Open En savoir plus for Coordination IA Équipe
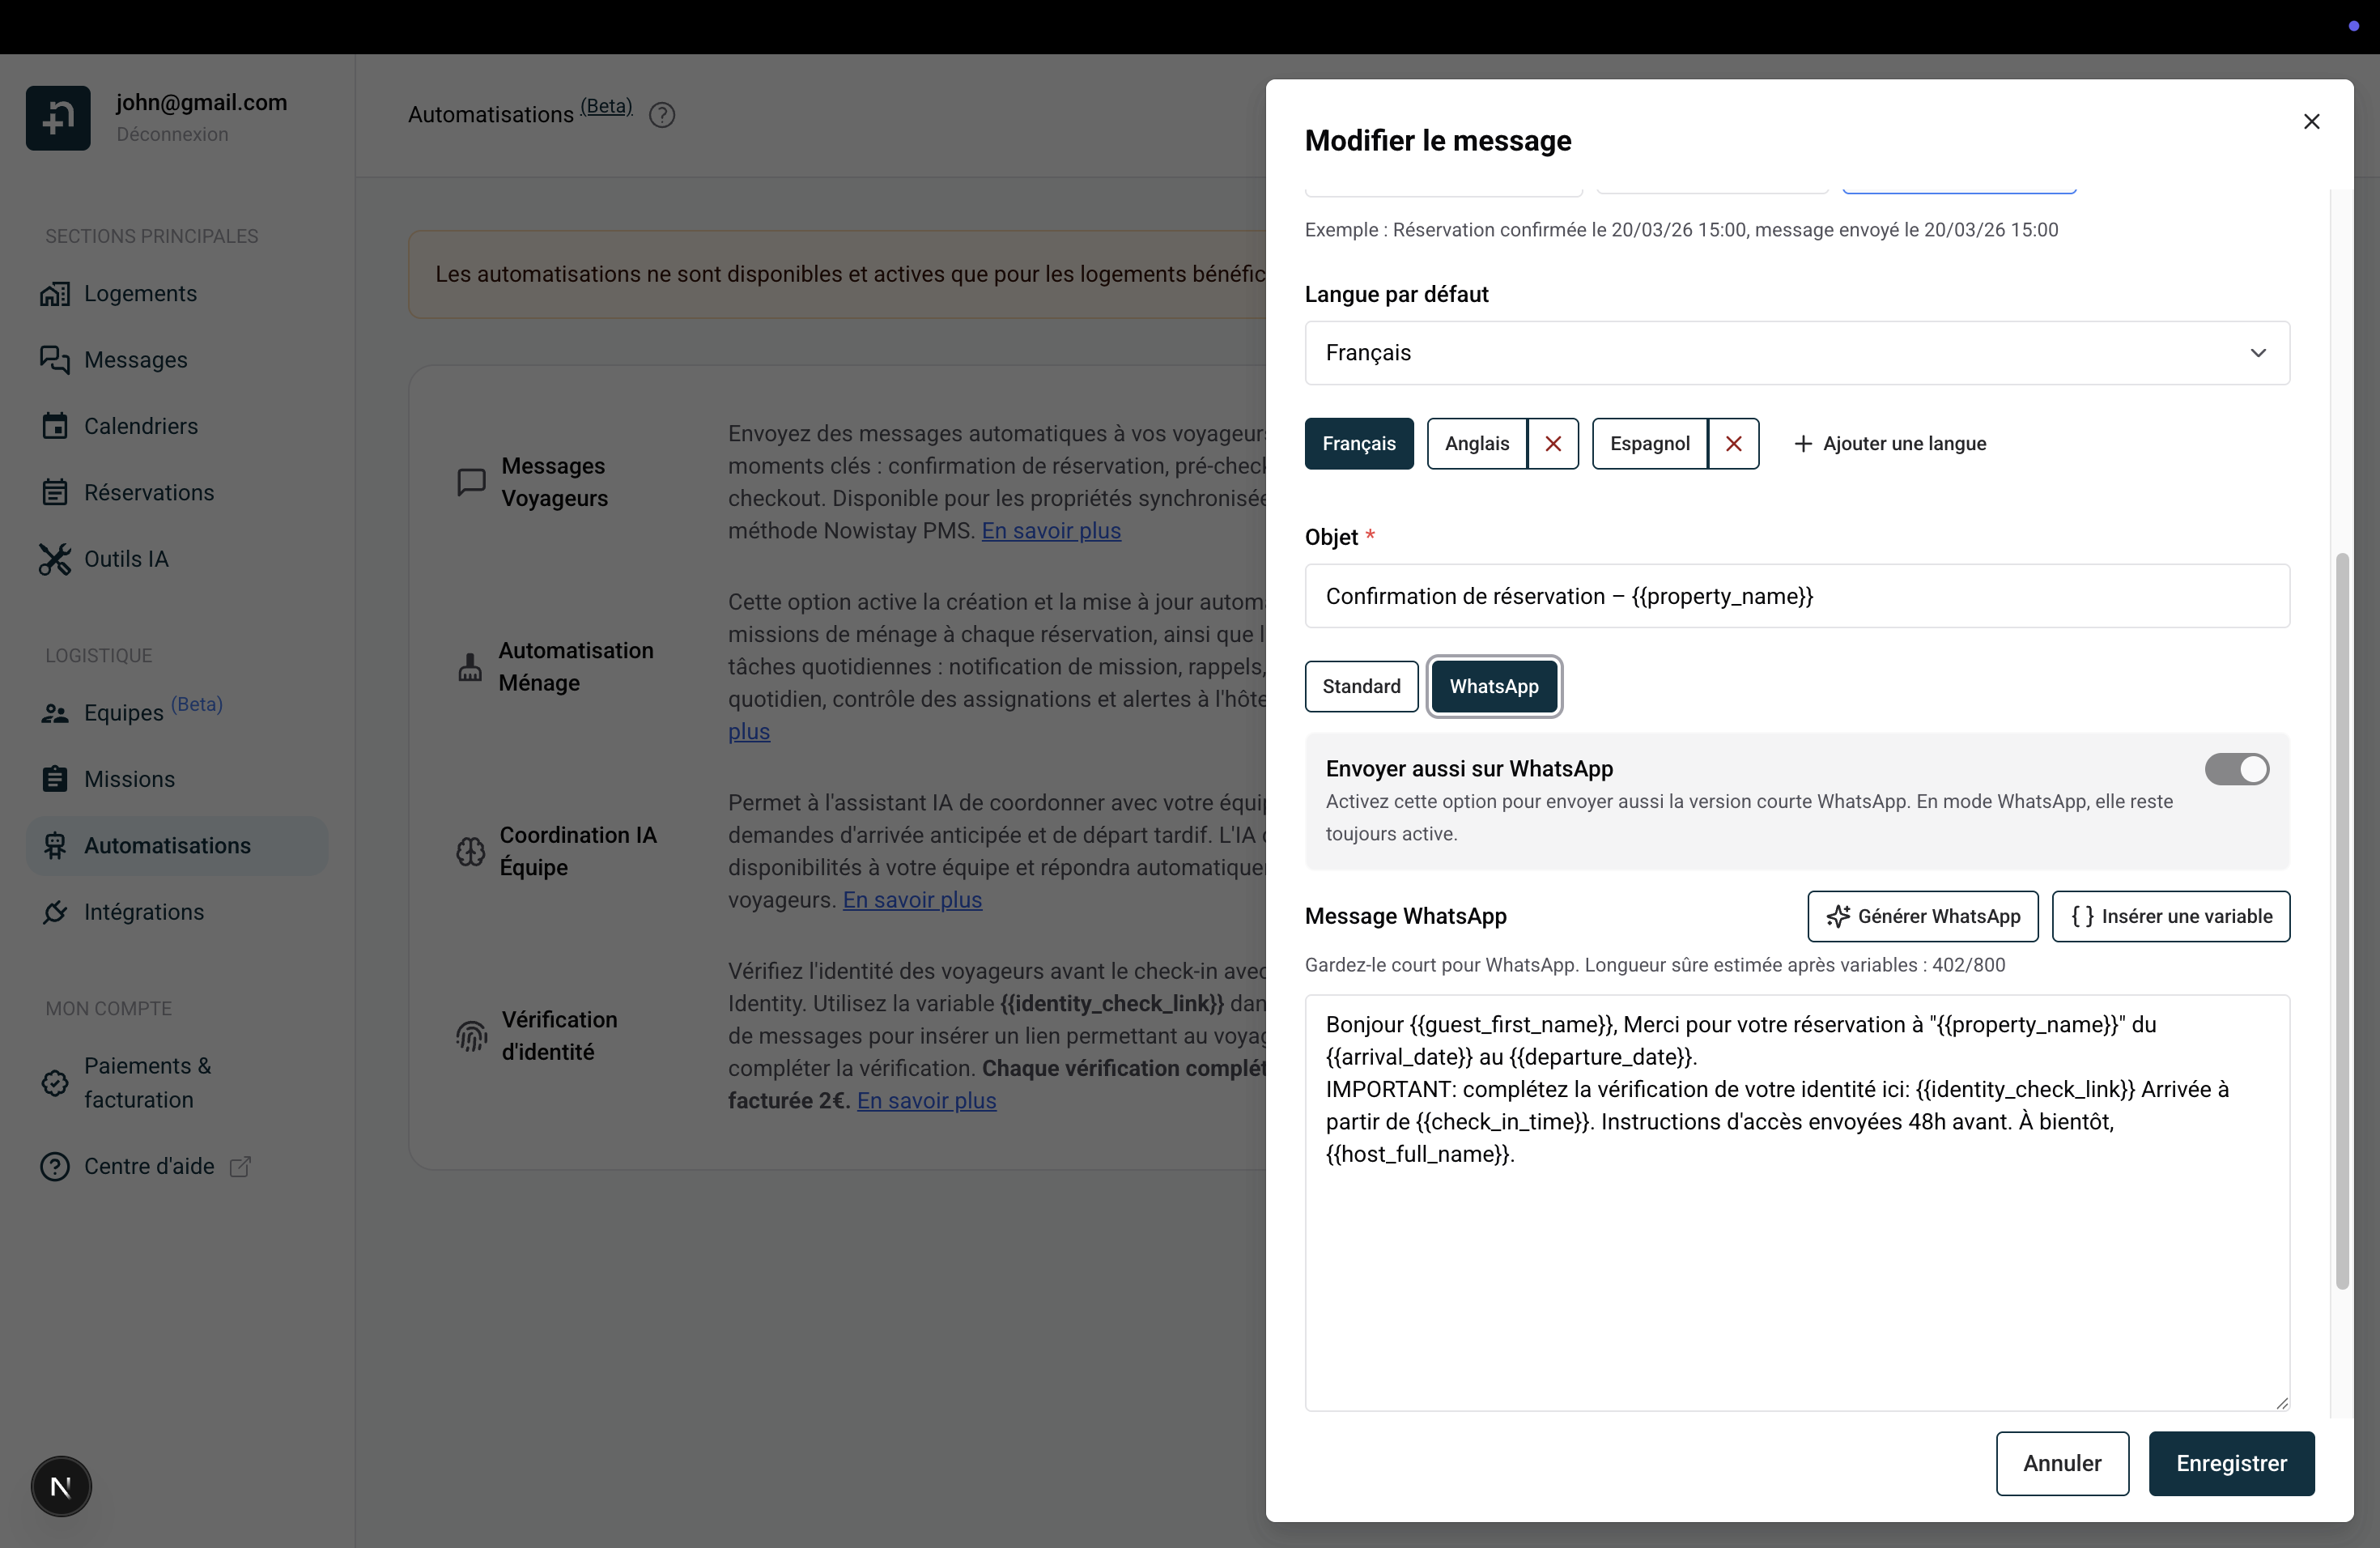The height and width of the screenshot is (1548, 2380). click(912, 900)
